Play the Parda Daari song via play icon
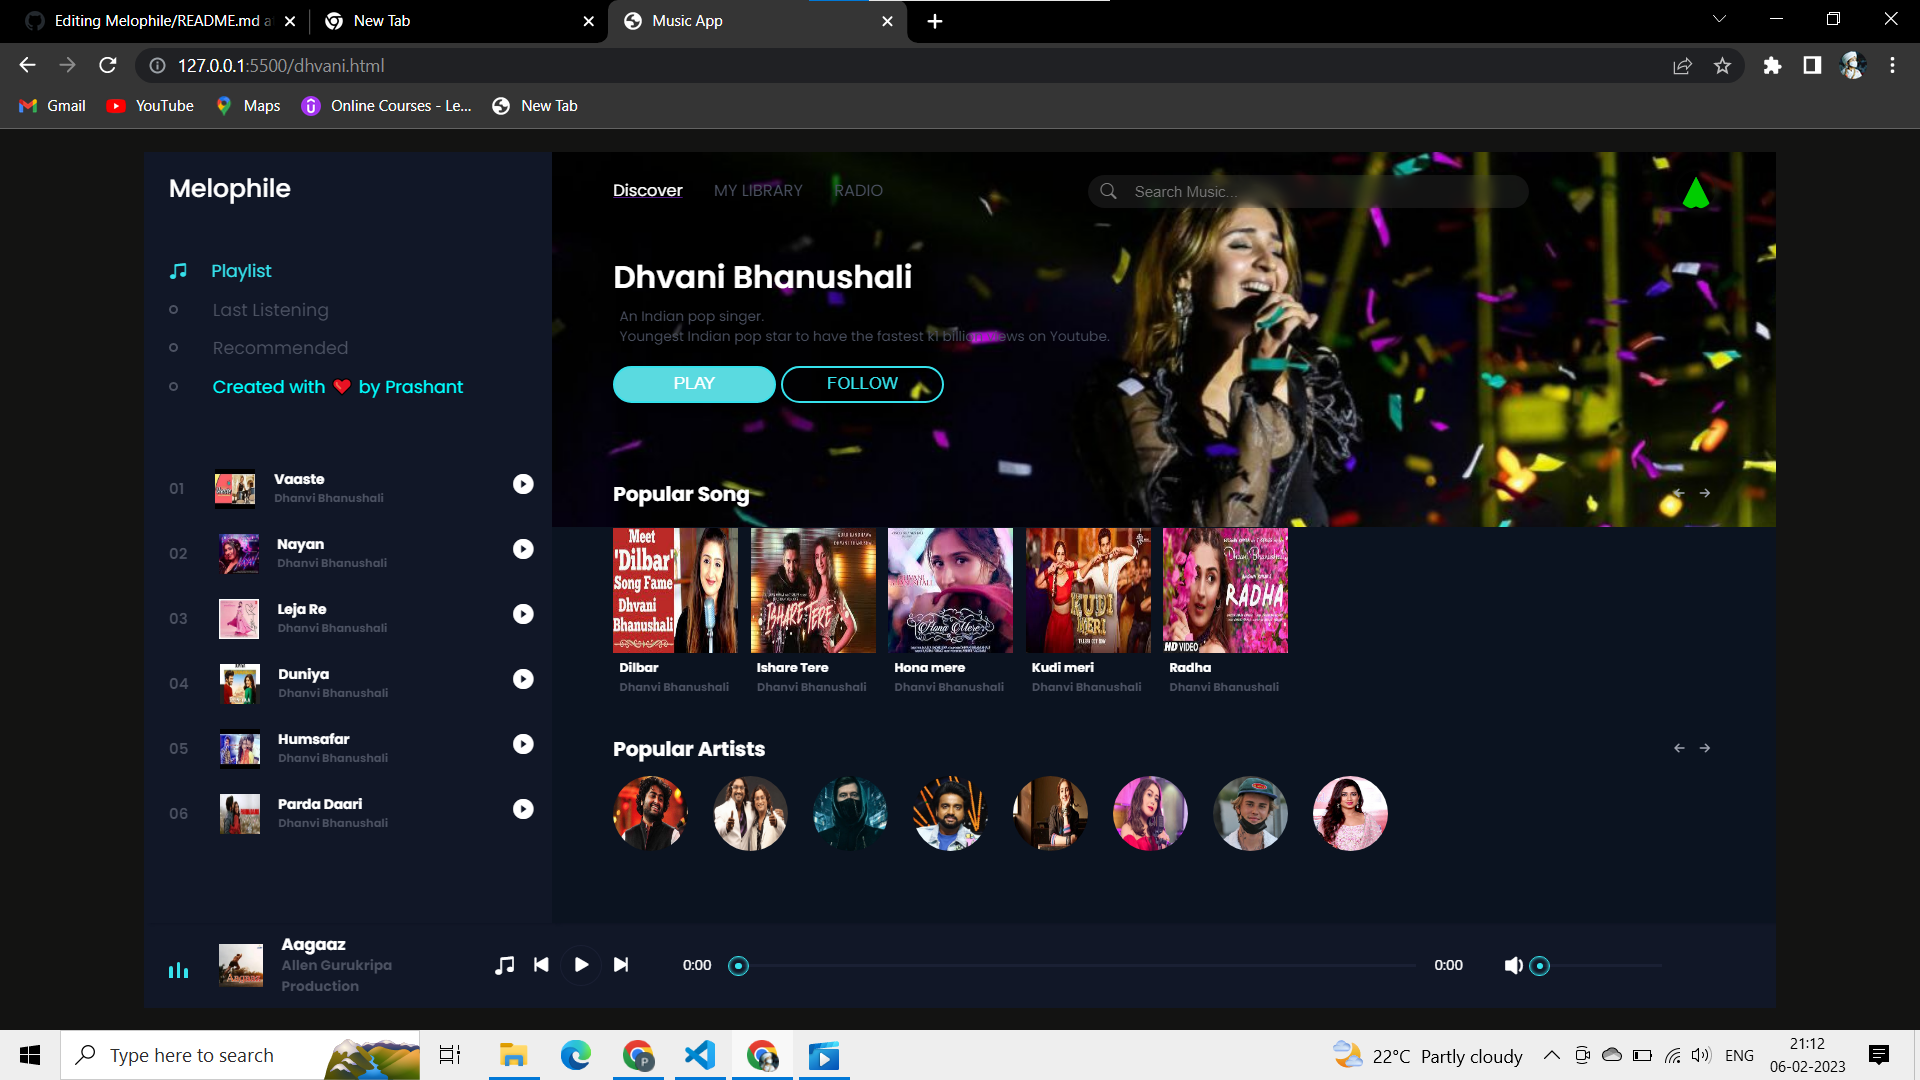The image size is (1920, 1080). (523, 809)
